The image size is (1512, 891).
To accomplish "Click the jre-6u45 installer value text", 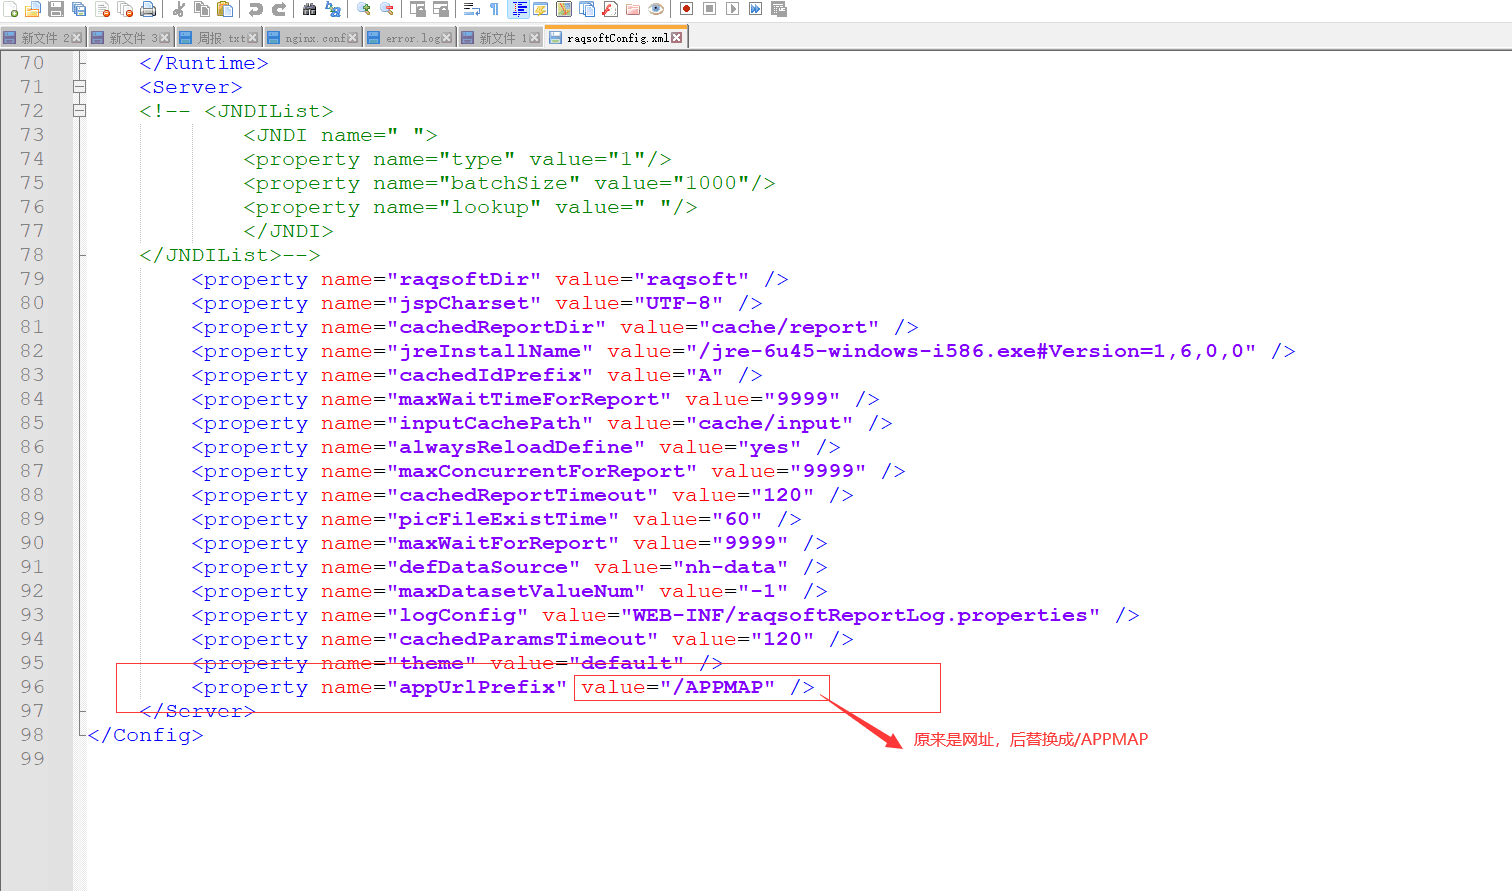I will [x=971, y=351].
